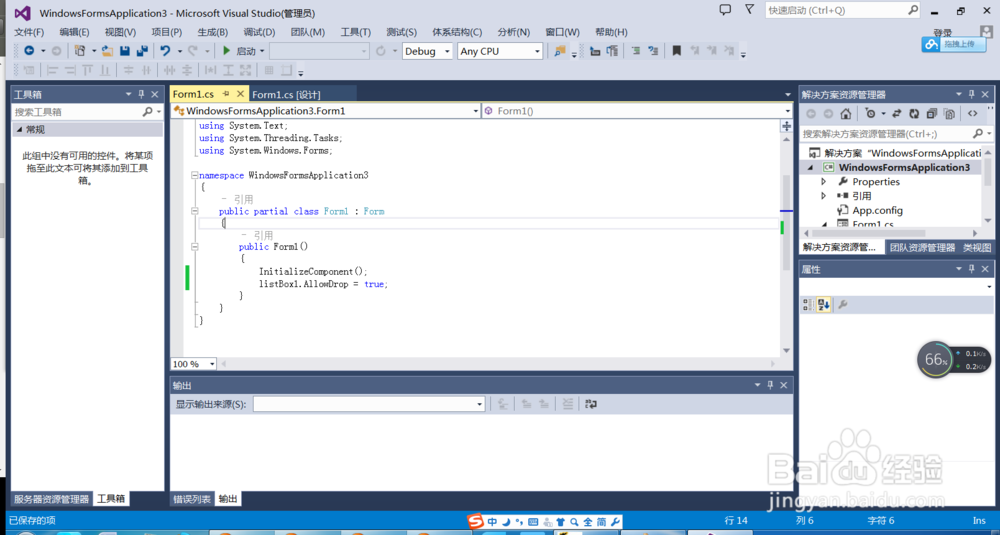Viewport: 1000px width, 535px height.
Task: Toggle auto-hide pin on Solution Explorer
Action: pyautogui.click(x=972, y=94)
